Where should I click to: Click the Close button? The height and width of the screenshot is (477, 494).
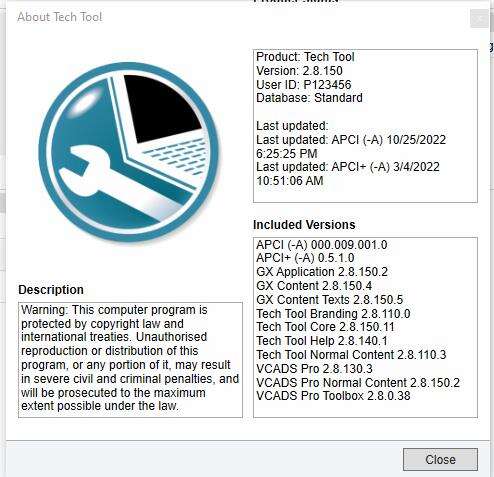click(x=440, y=459)
